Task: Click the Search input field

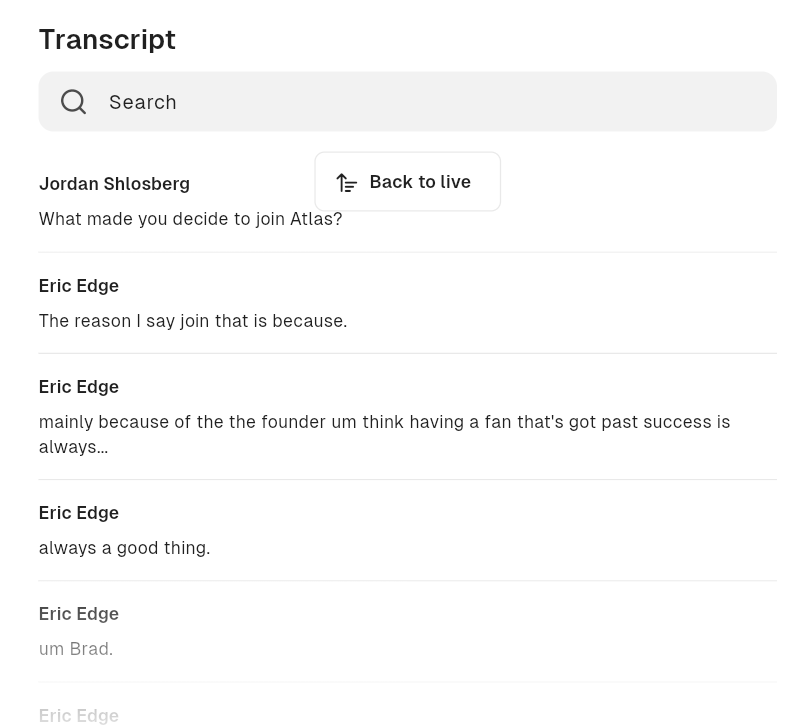Action: pos(400,101)
